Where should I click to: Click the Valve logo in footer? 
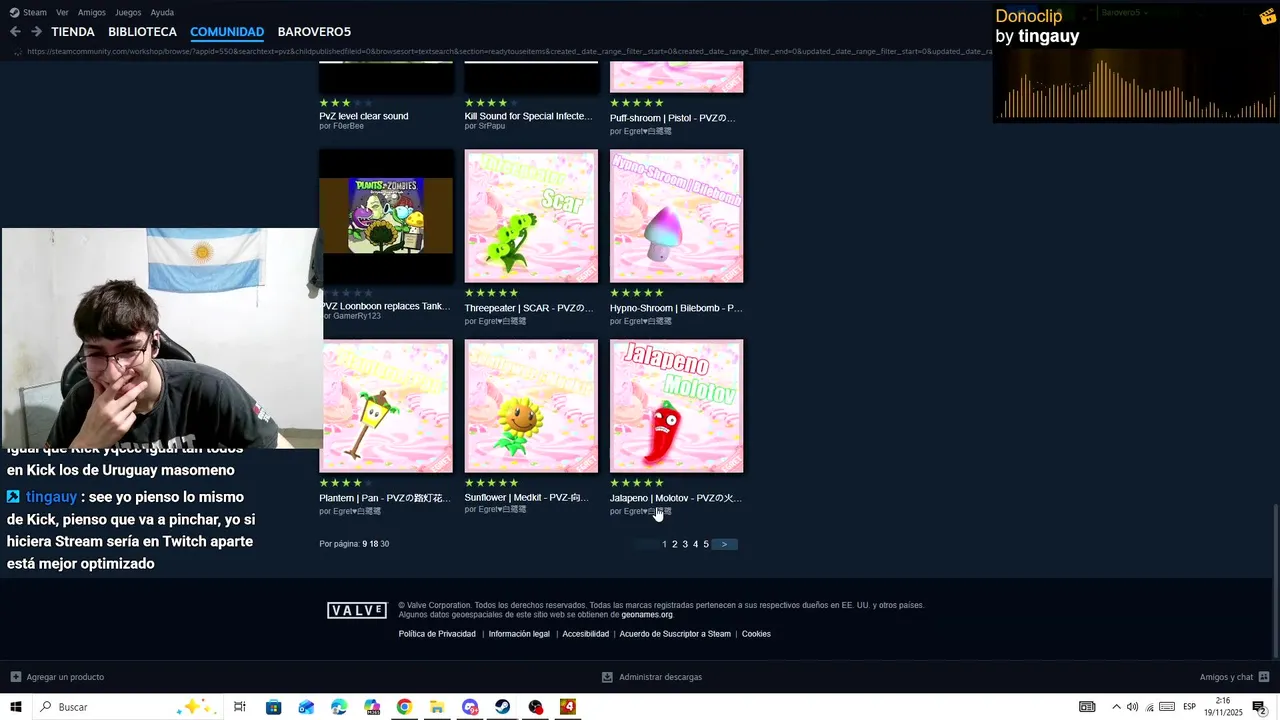pyautogui.click(x=357, y=610)
